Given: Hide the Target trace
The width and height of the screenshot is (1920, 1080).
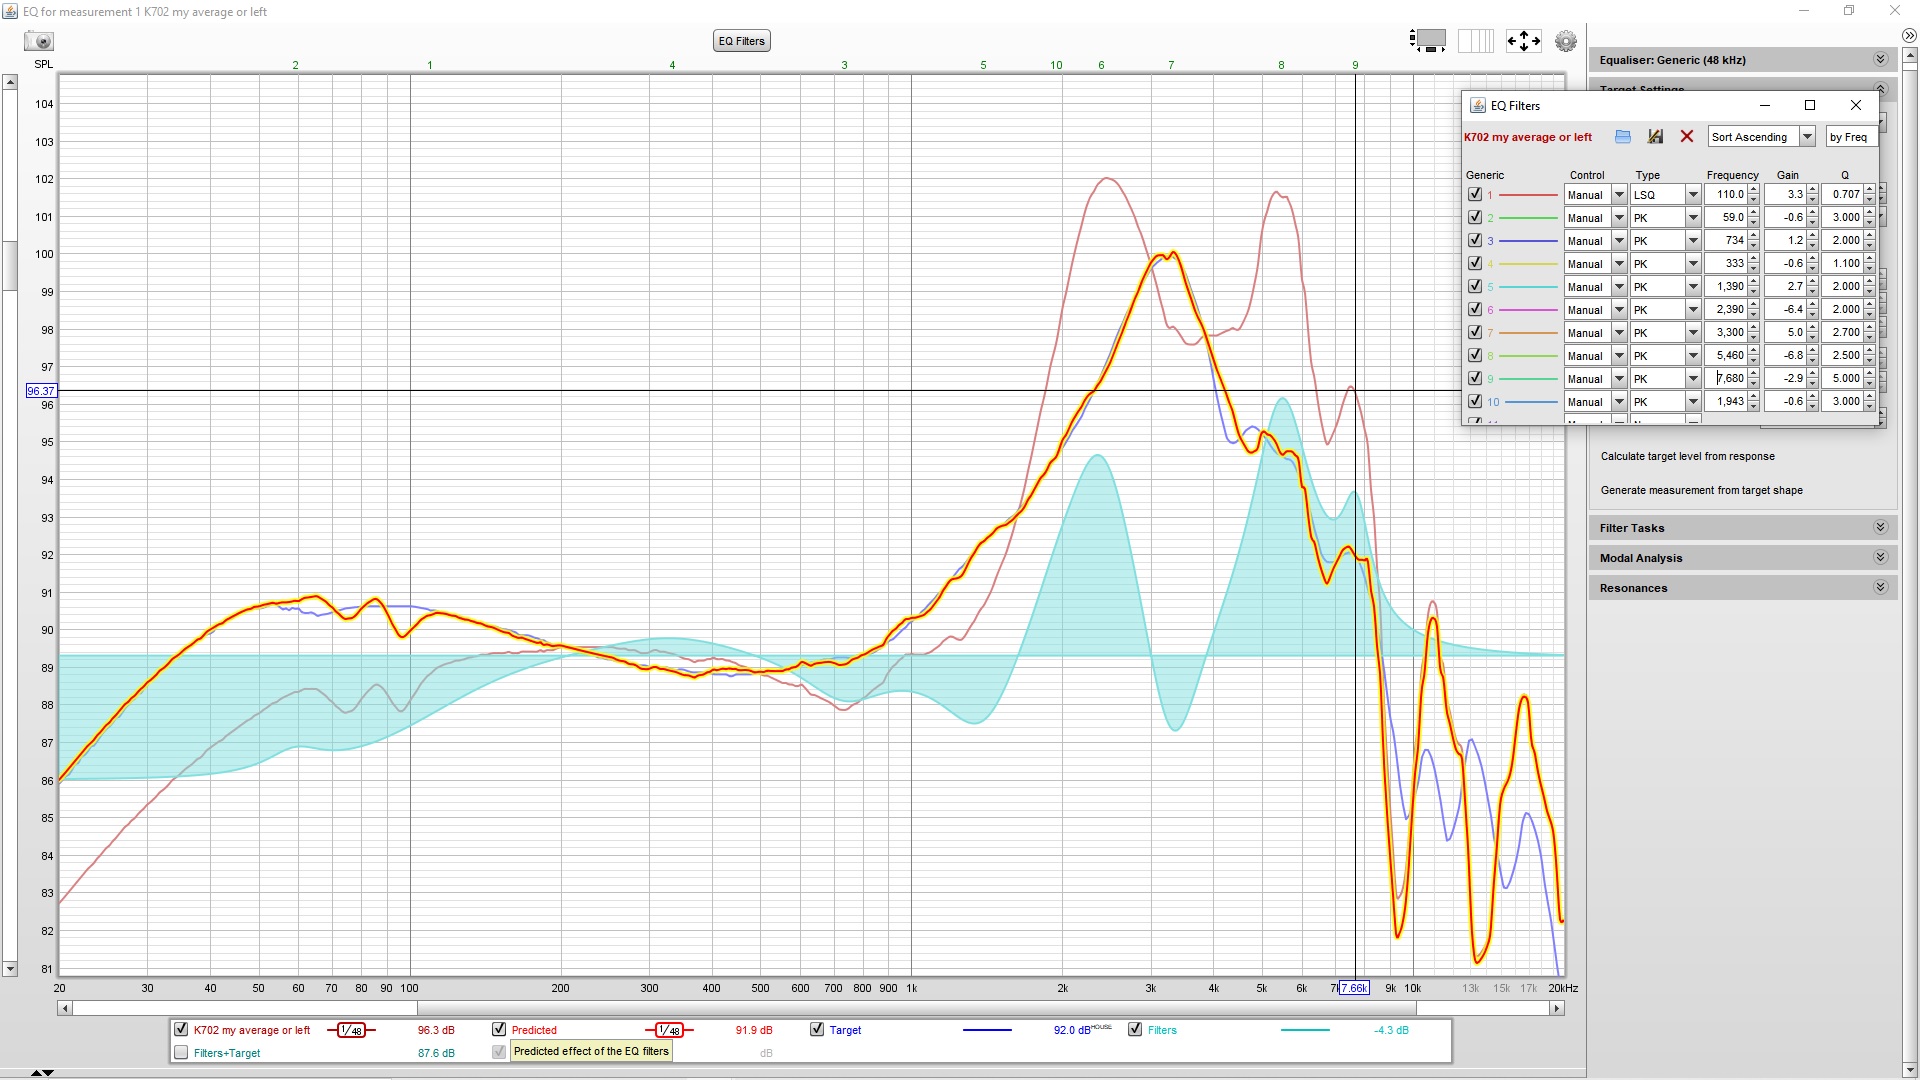Looking at the screenshot, I should [x=817, y=1030].
